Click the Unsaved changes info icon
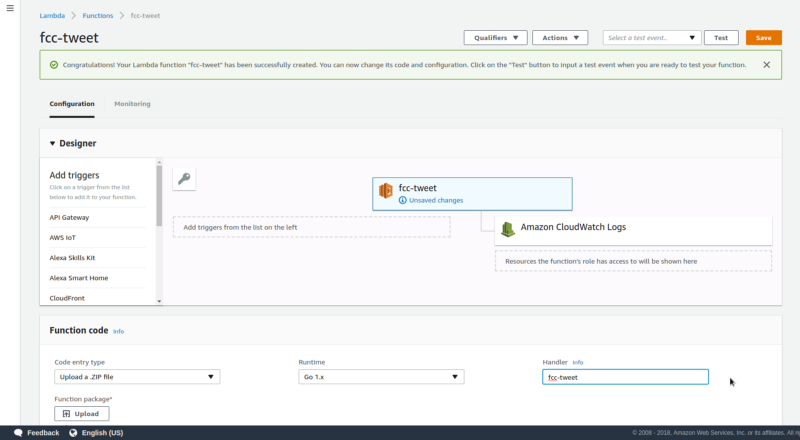The image size is (800, 440). pos(403,200)
